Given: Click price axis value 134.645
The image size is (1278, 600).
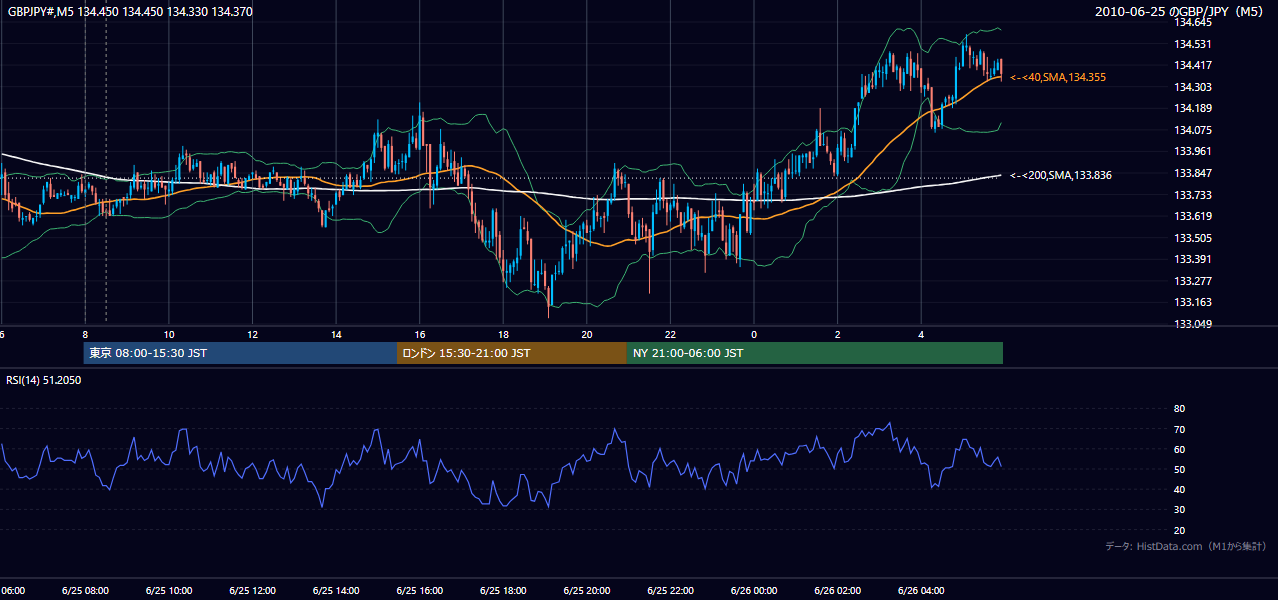Looking at the screenshot, I should pos(1193,22).
